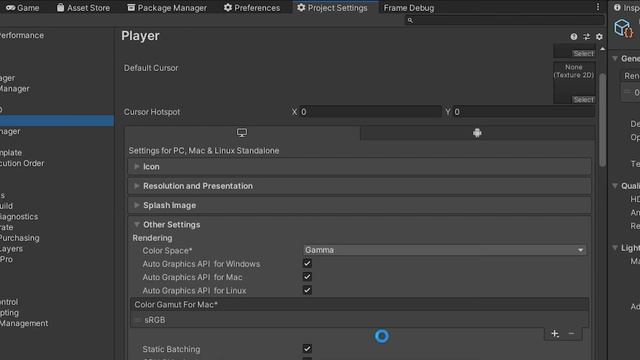The height and width of the screenshot is (360, 640).
Task: Select the Performance settings category
Action: point(22,36)
